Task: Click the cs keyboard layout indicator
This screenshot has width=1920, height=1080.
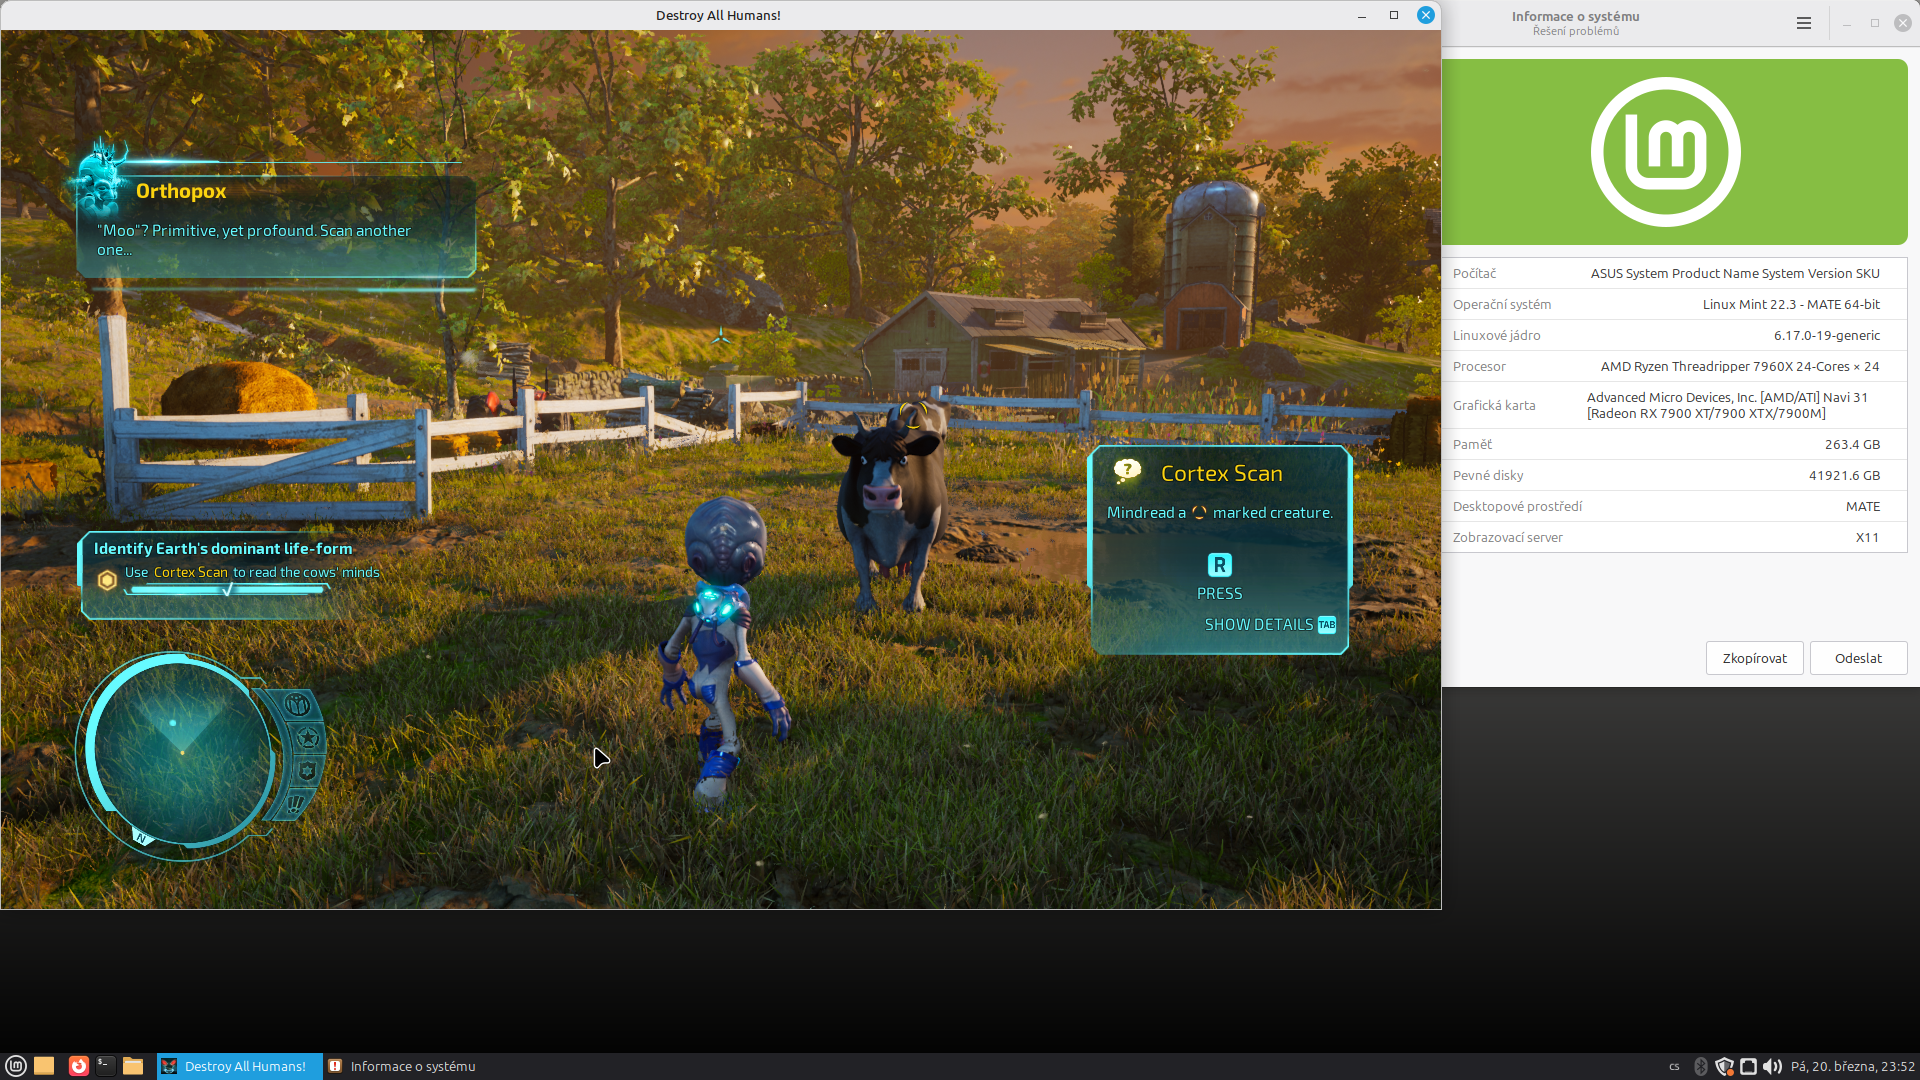Action: 1674,1066
